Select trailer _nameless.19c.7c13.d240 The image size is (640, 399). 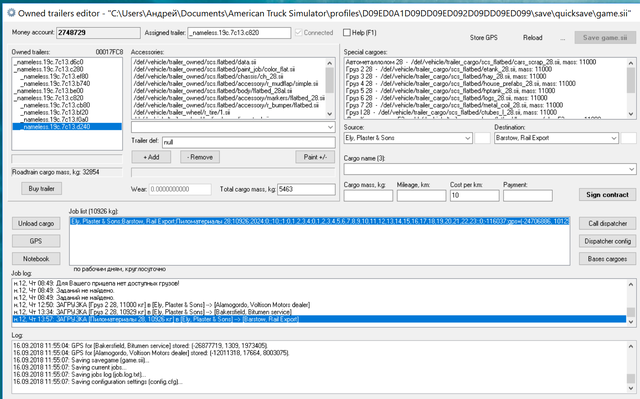(67, 127)
